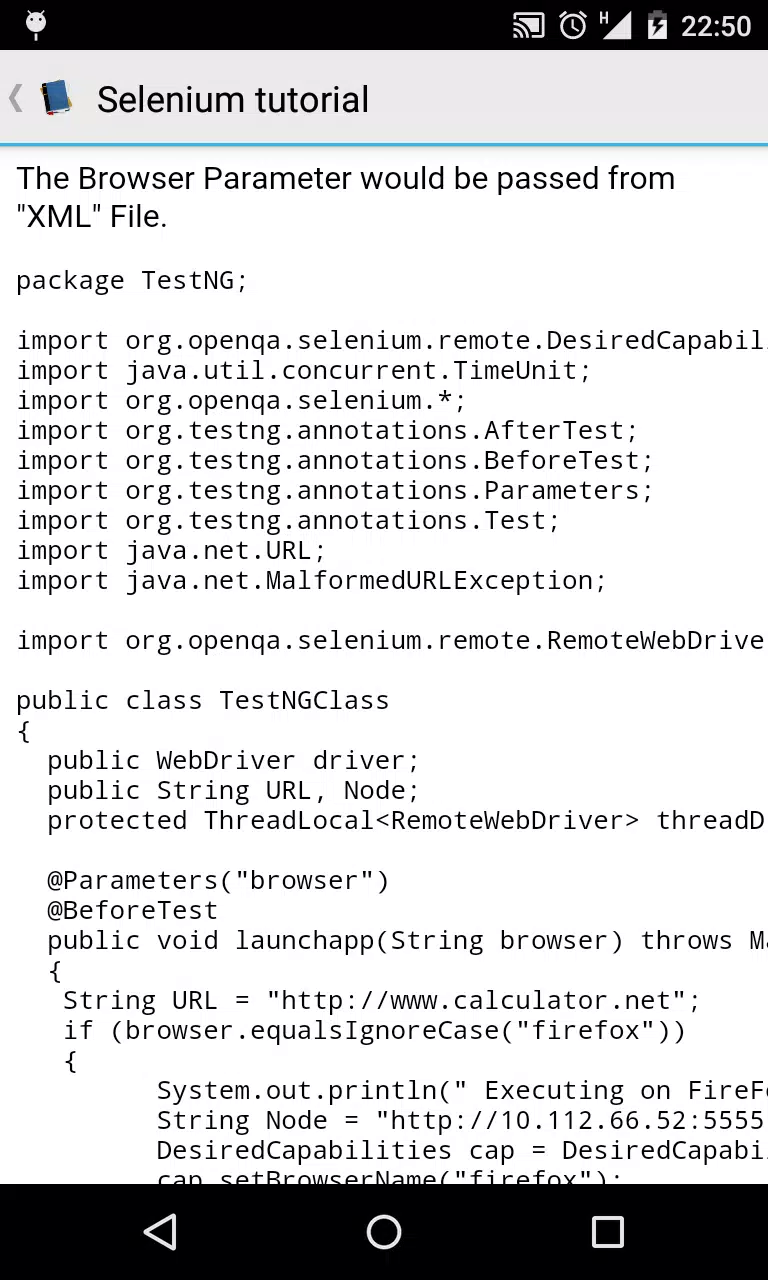Tap the blue book app icon
This screenshot has width=768, height=1280.
tap(56, 98)
